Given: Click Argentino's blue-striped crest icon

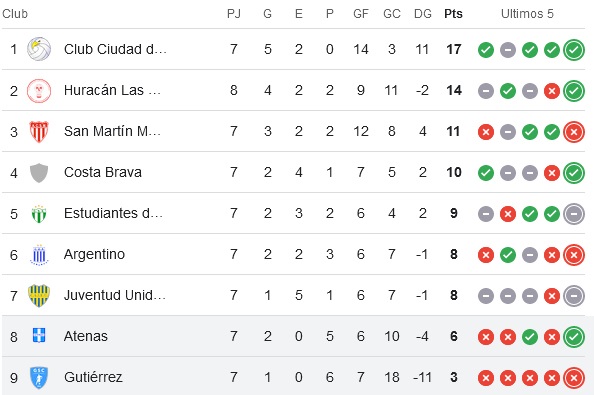Looking at the screenshot, I should 39,254.
